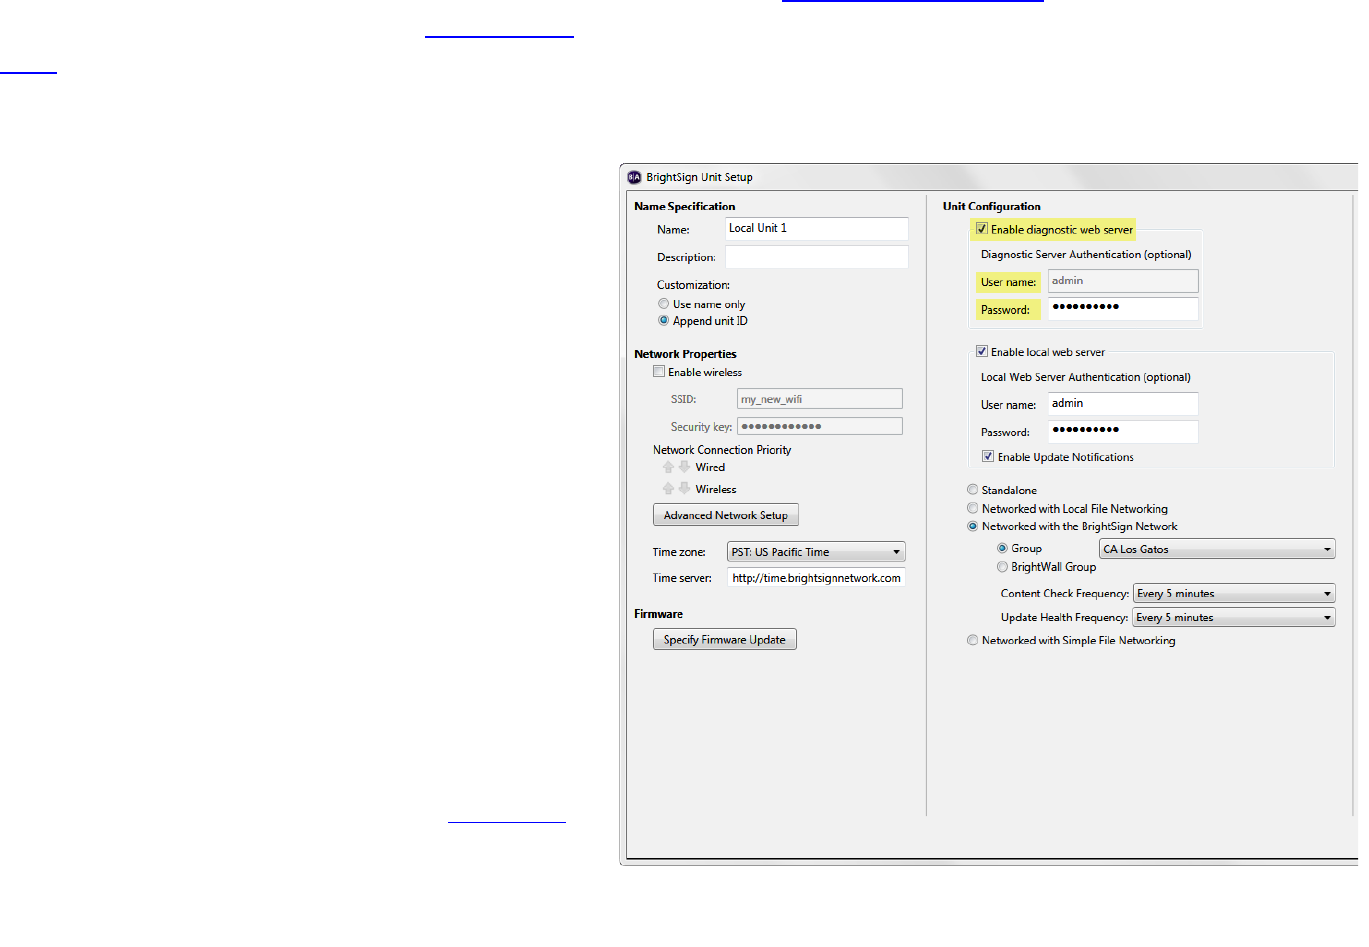Click the diagnostic server Password field

tap(1123, 308)
